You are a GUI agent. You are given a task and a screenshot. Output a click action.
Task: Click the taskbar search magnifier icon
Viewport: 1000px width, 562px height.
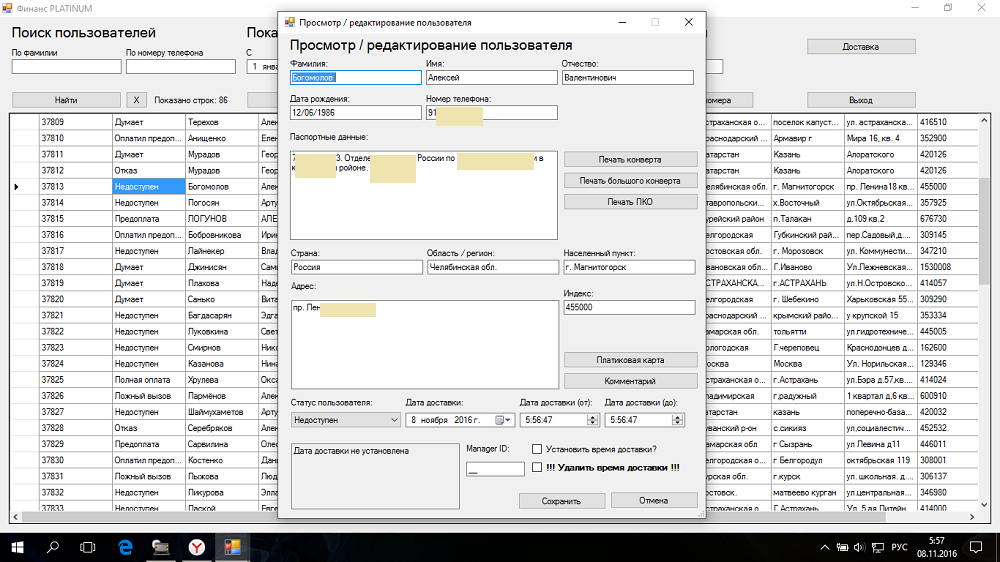(54, 547)
